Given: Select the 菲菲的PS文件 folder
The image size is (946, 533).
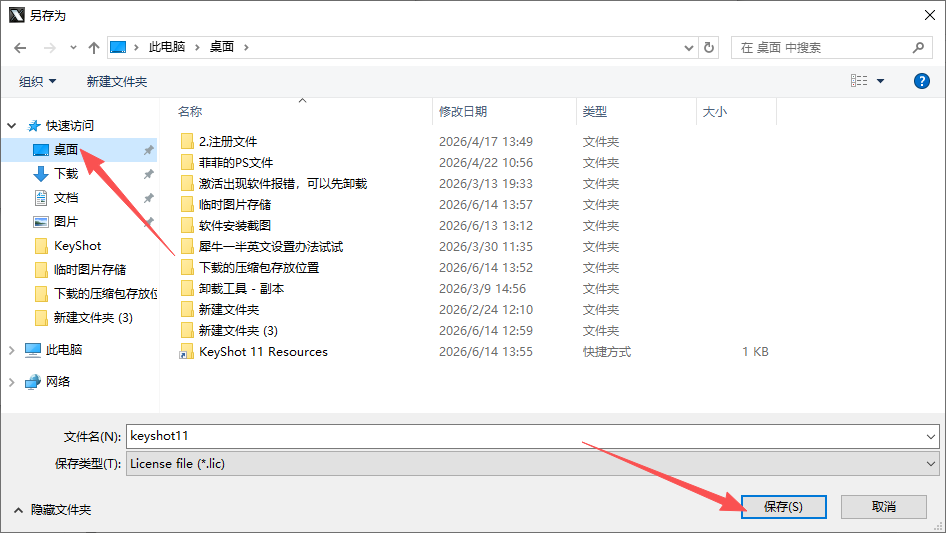Looking at the screenshot, I should [x=236, y=163].
